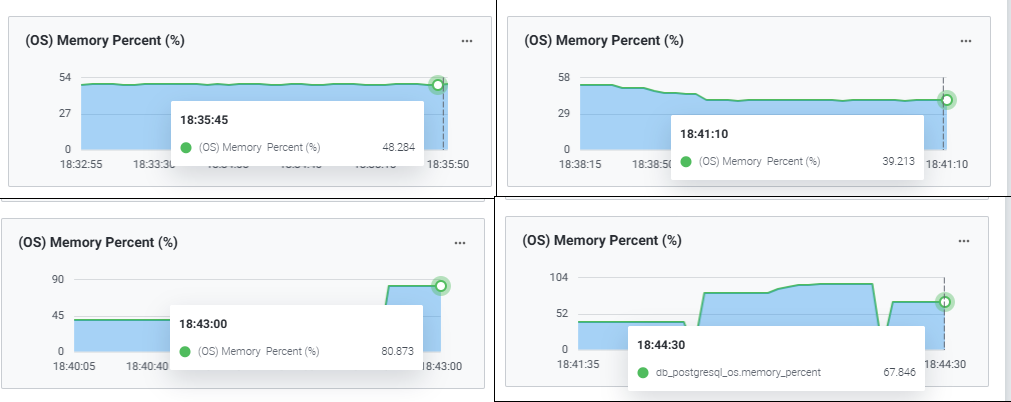The image size is (1011, 402).
Task: Click the highlighted data point at 39.213
Action: tap(947, 99)
